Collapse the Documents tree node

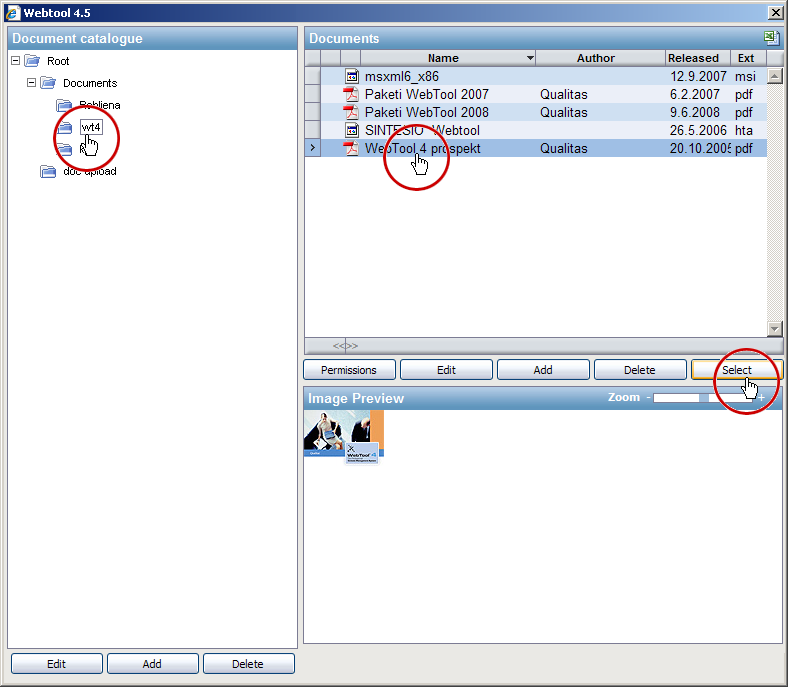(x=31, y=83)
